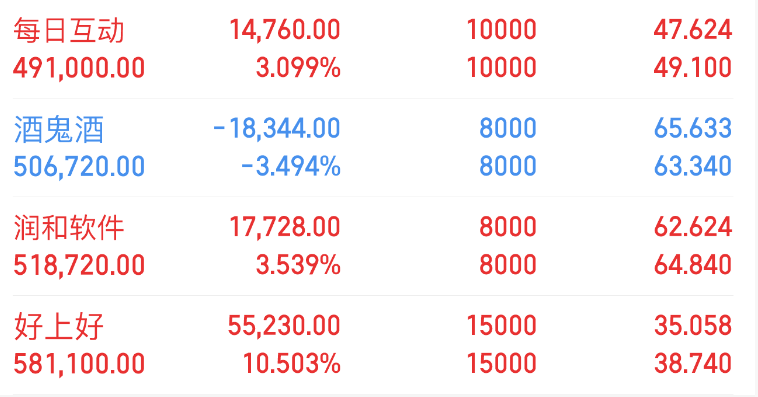Select the 3.539% gain percentage

pyautogui.click(x=298, y=265)
